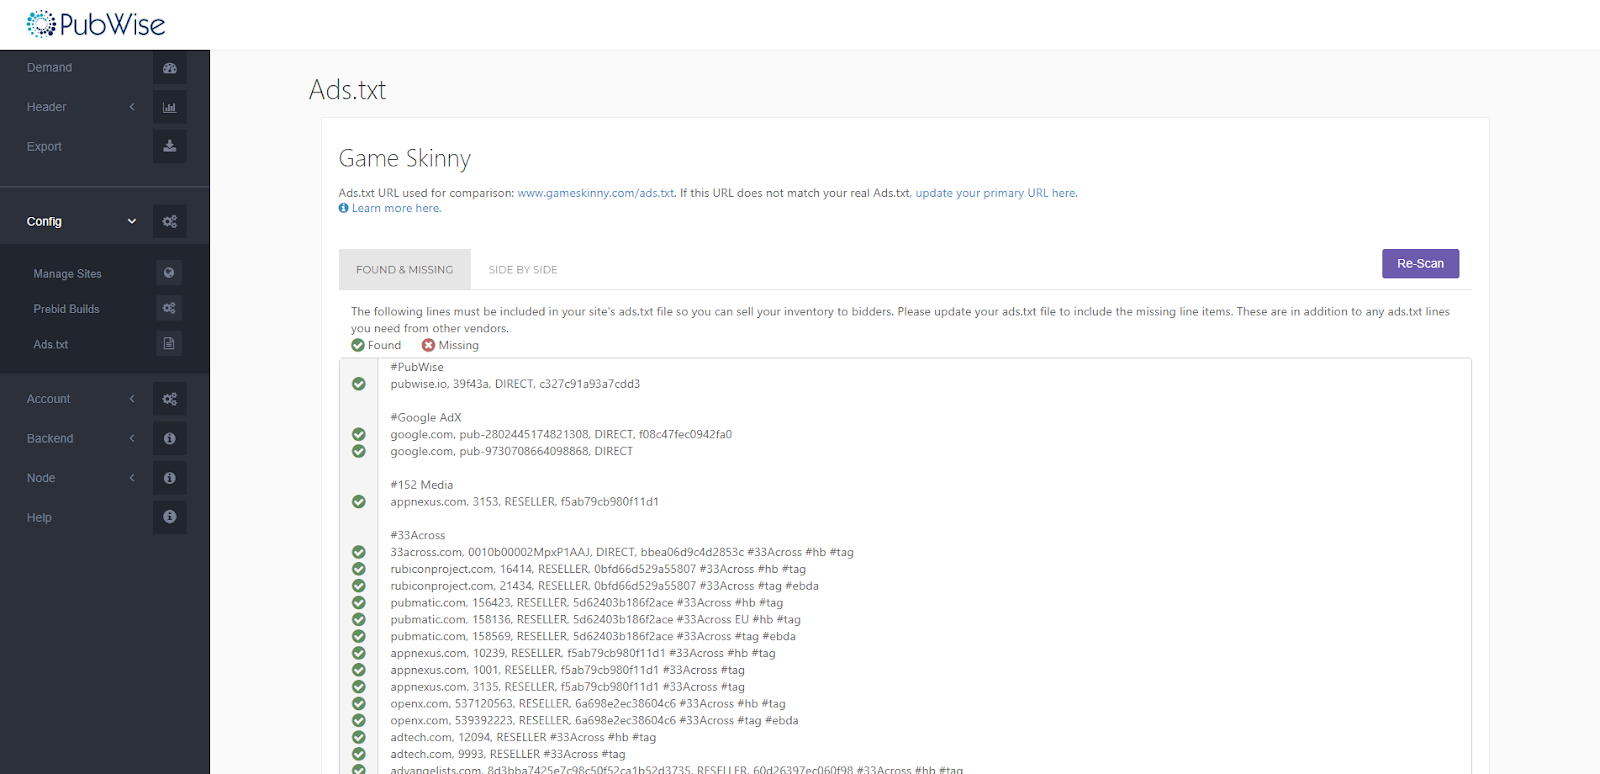Click the Config gears icon

(x=170, y=222)
